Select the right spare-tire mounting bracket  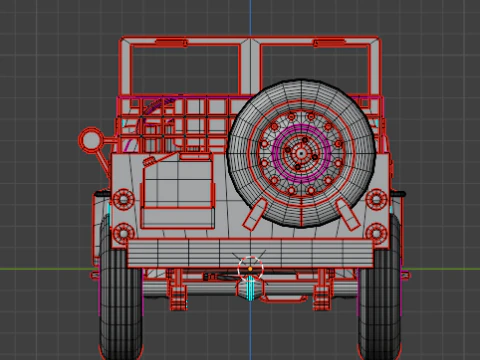click(348, 214)
